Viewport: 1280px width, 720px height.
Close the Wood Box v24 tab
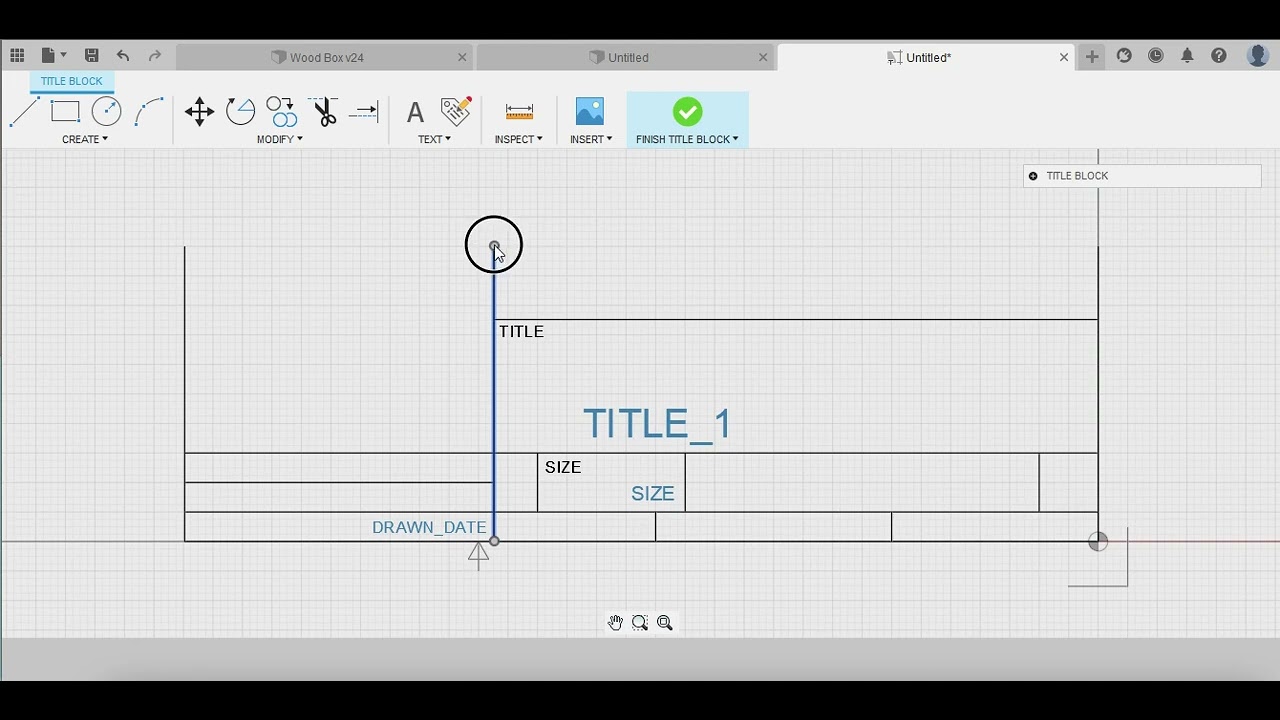pos(462,57)
